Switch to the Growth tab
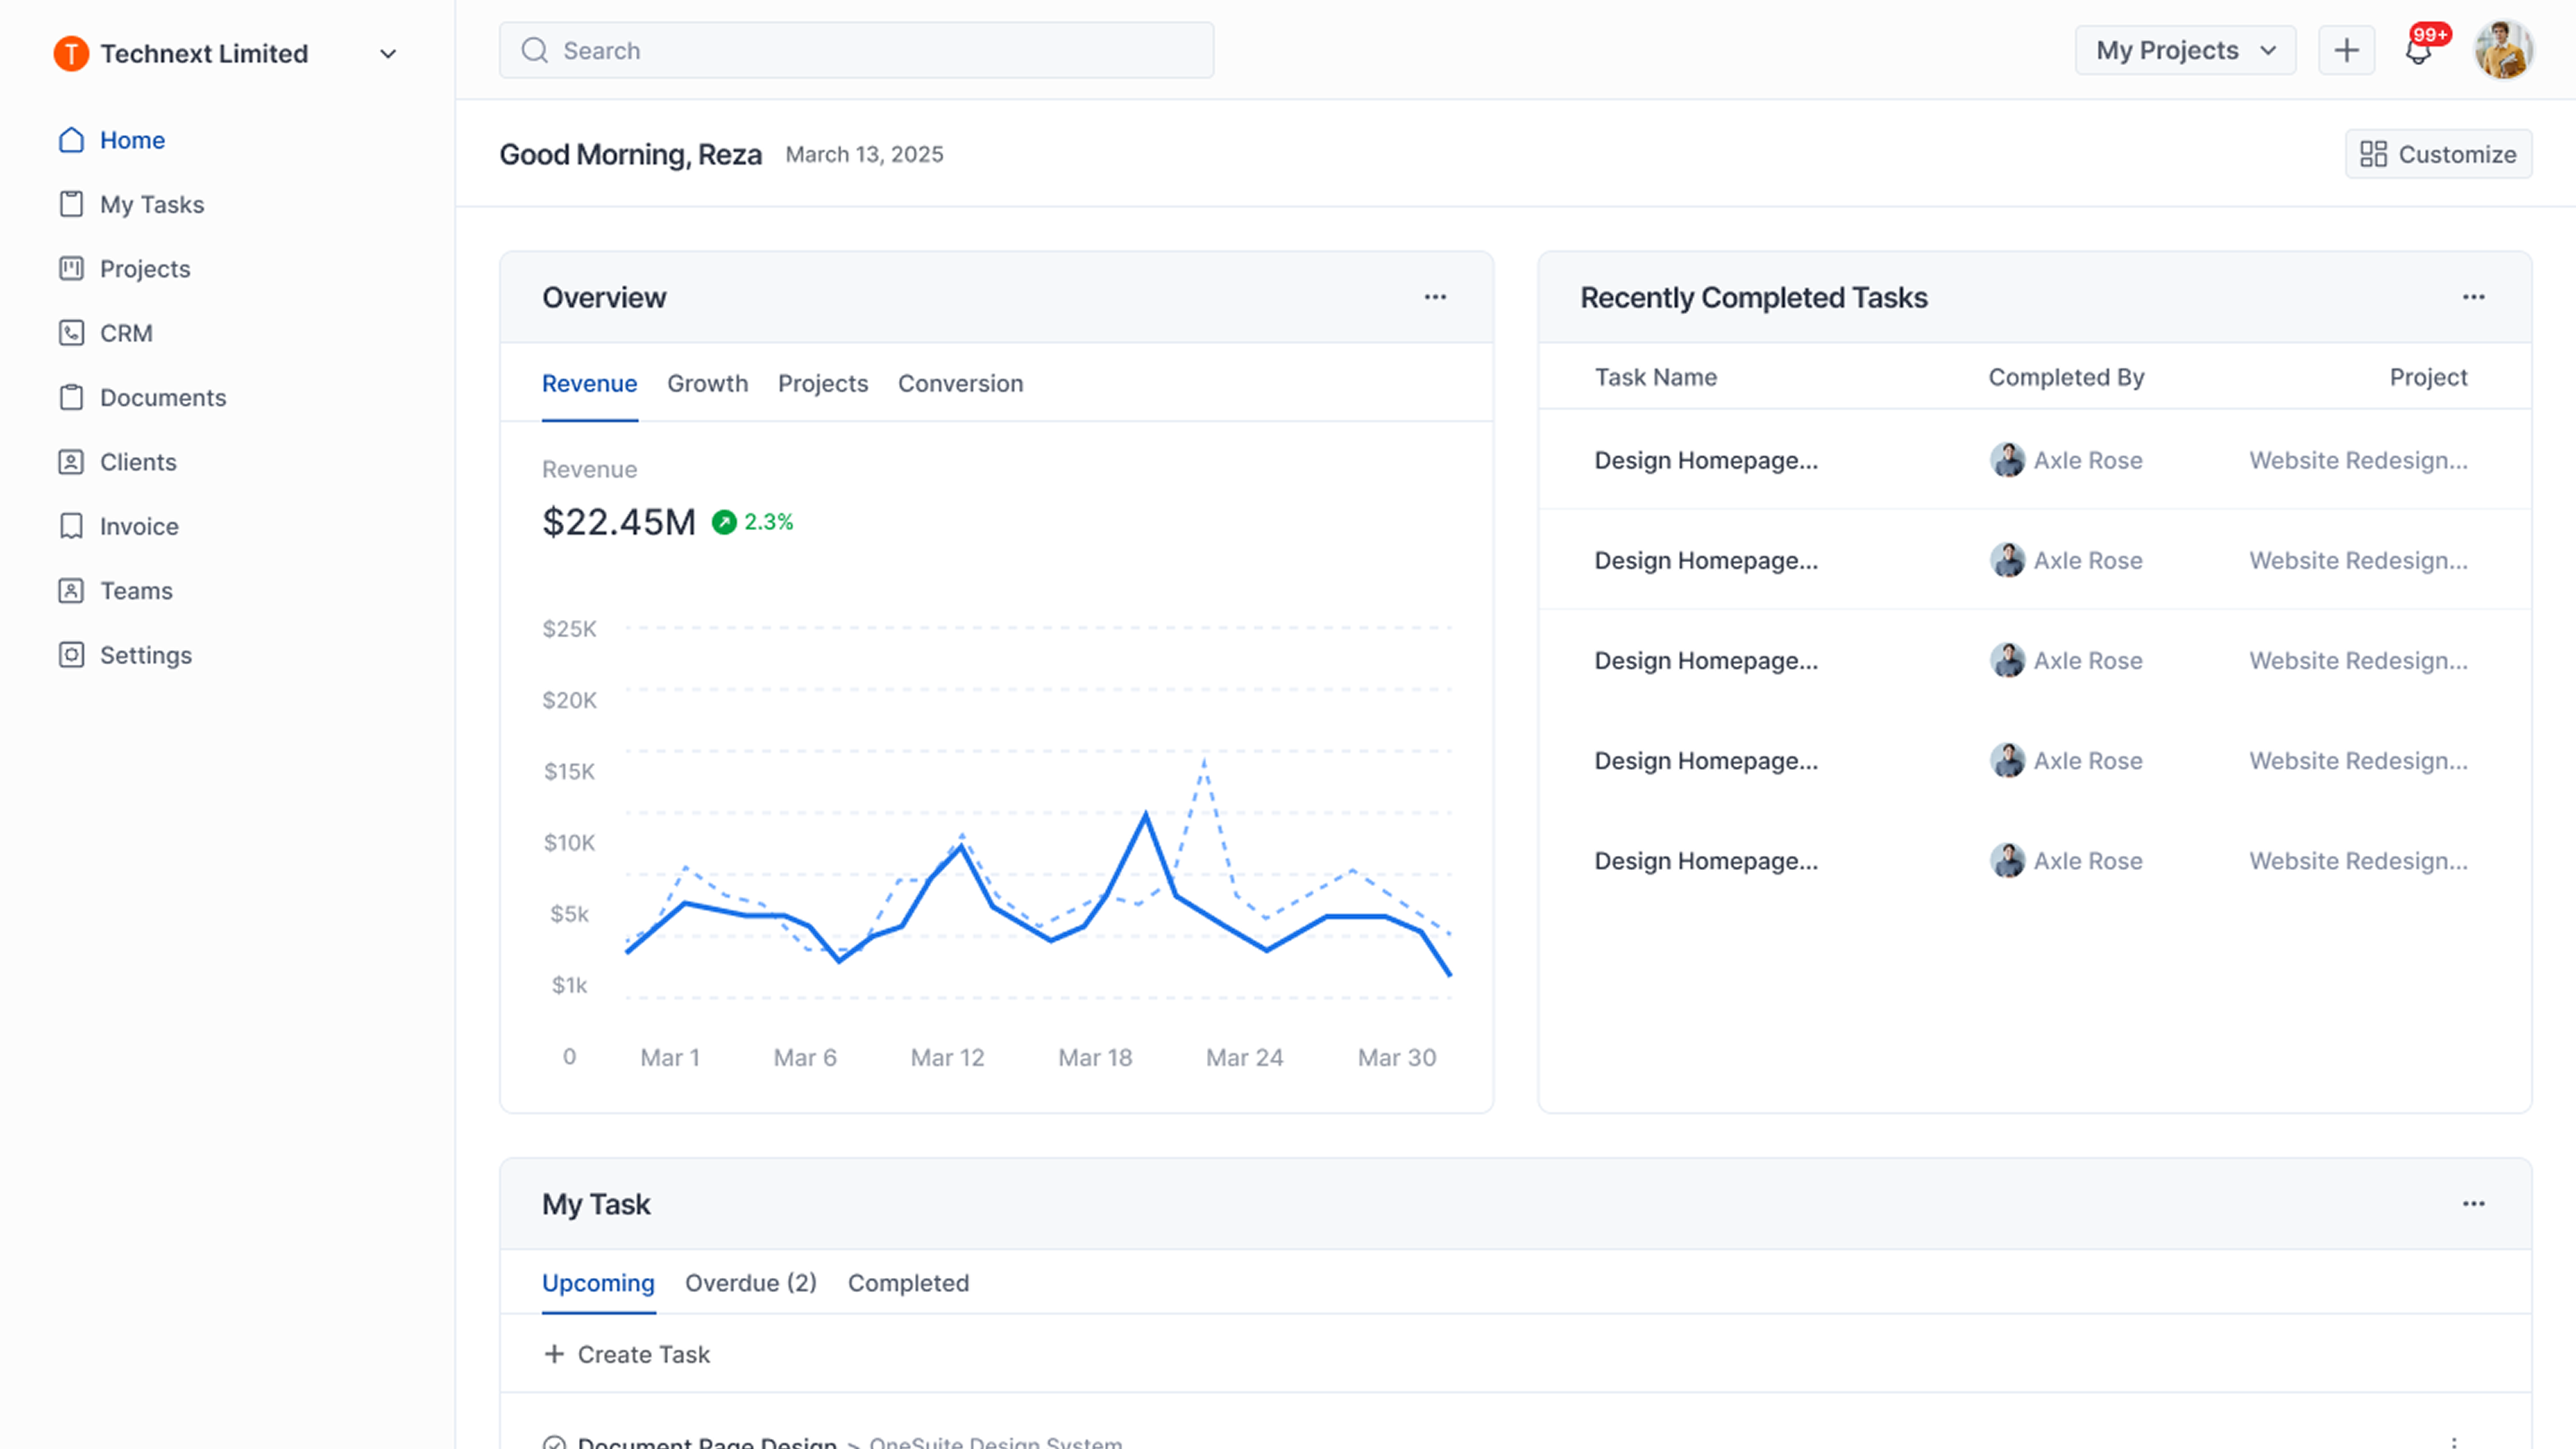This screenshot has width=2576, height=1449. (x=707, y=383)
